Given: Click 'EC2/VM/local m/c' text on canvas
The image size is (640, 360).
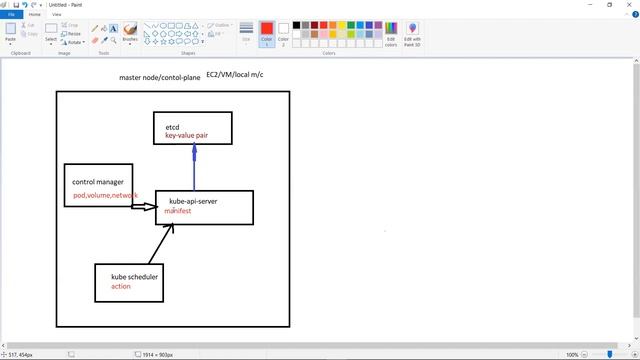Looking at the screenshot, I should point(235,75).
